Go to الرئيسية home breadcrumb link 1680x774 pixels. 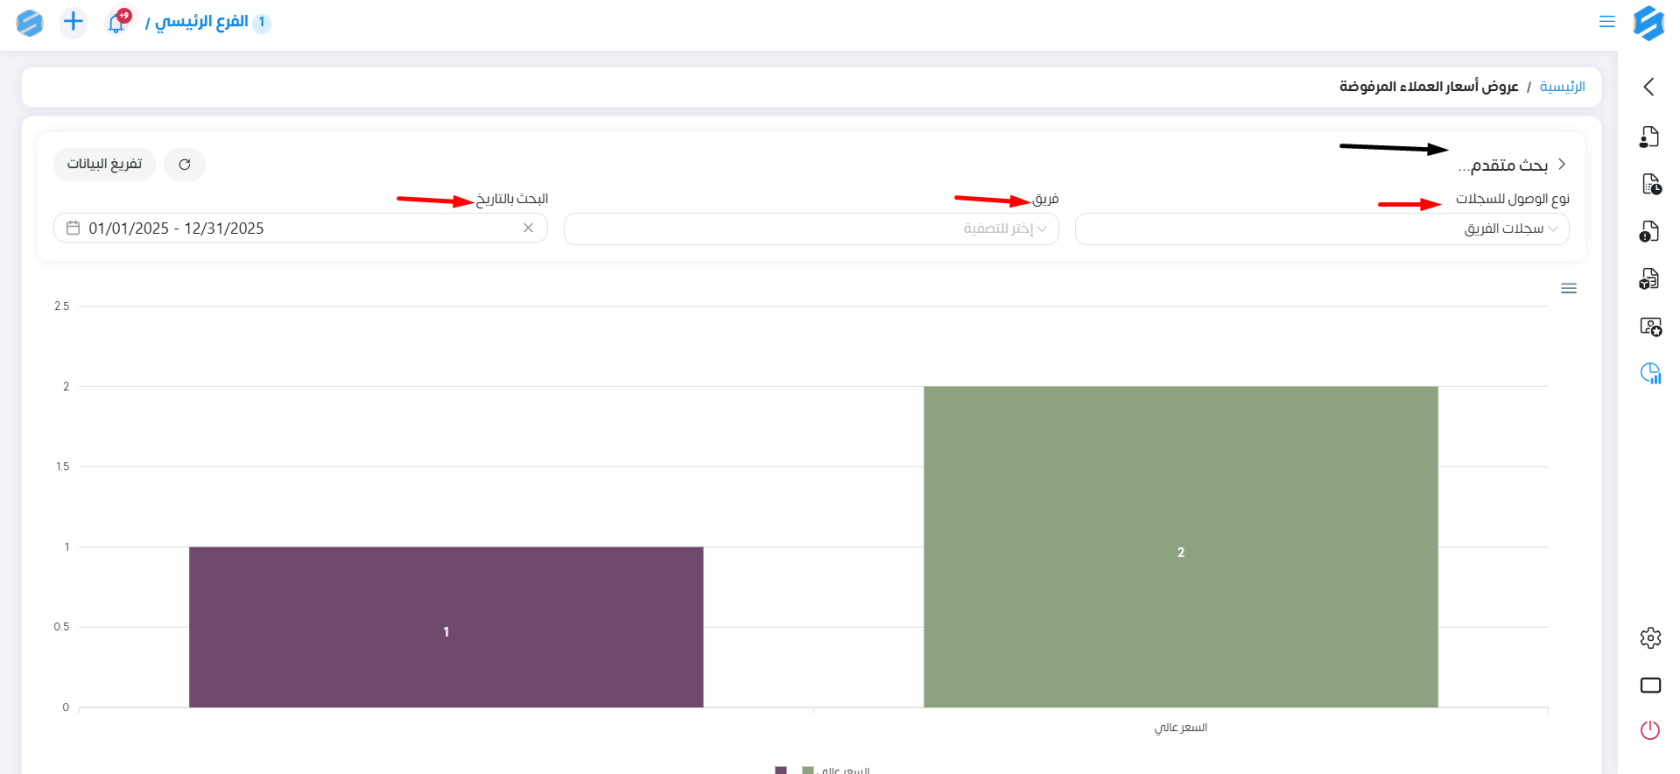[x=1561, y=87]
